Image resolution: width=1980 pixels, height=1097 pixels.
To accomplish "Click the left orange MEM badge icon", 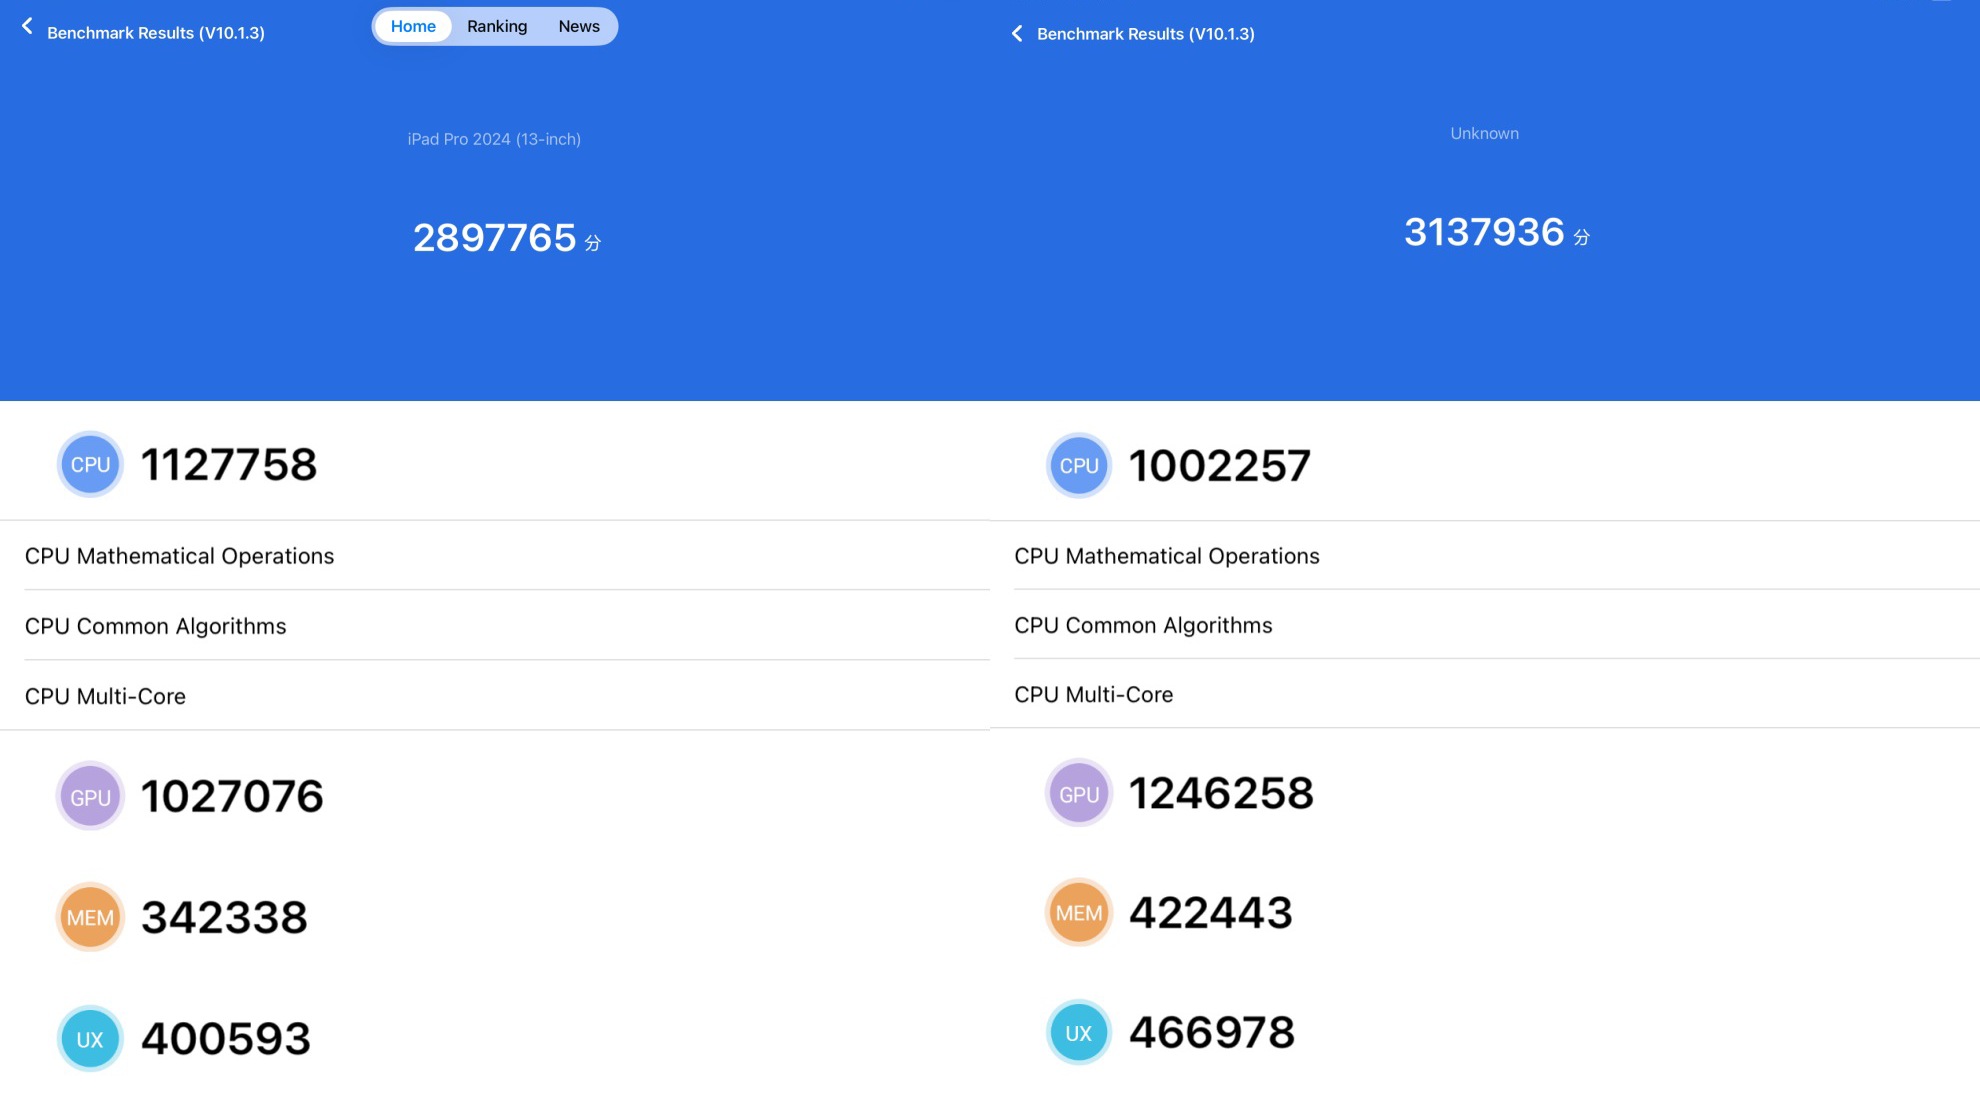I will [x=90, y=918].
